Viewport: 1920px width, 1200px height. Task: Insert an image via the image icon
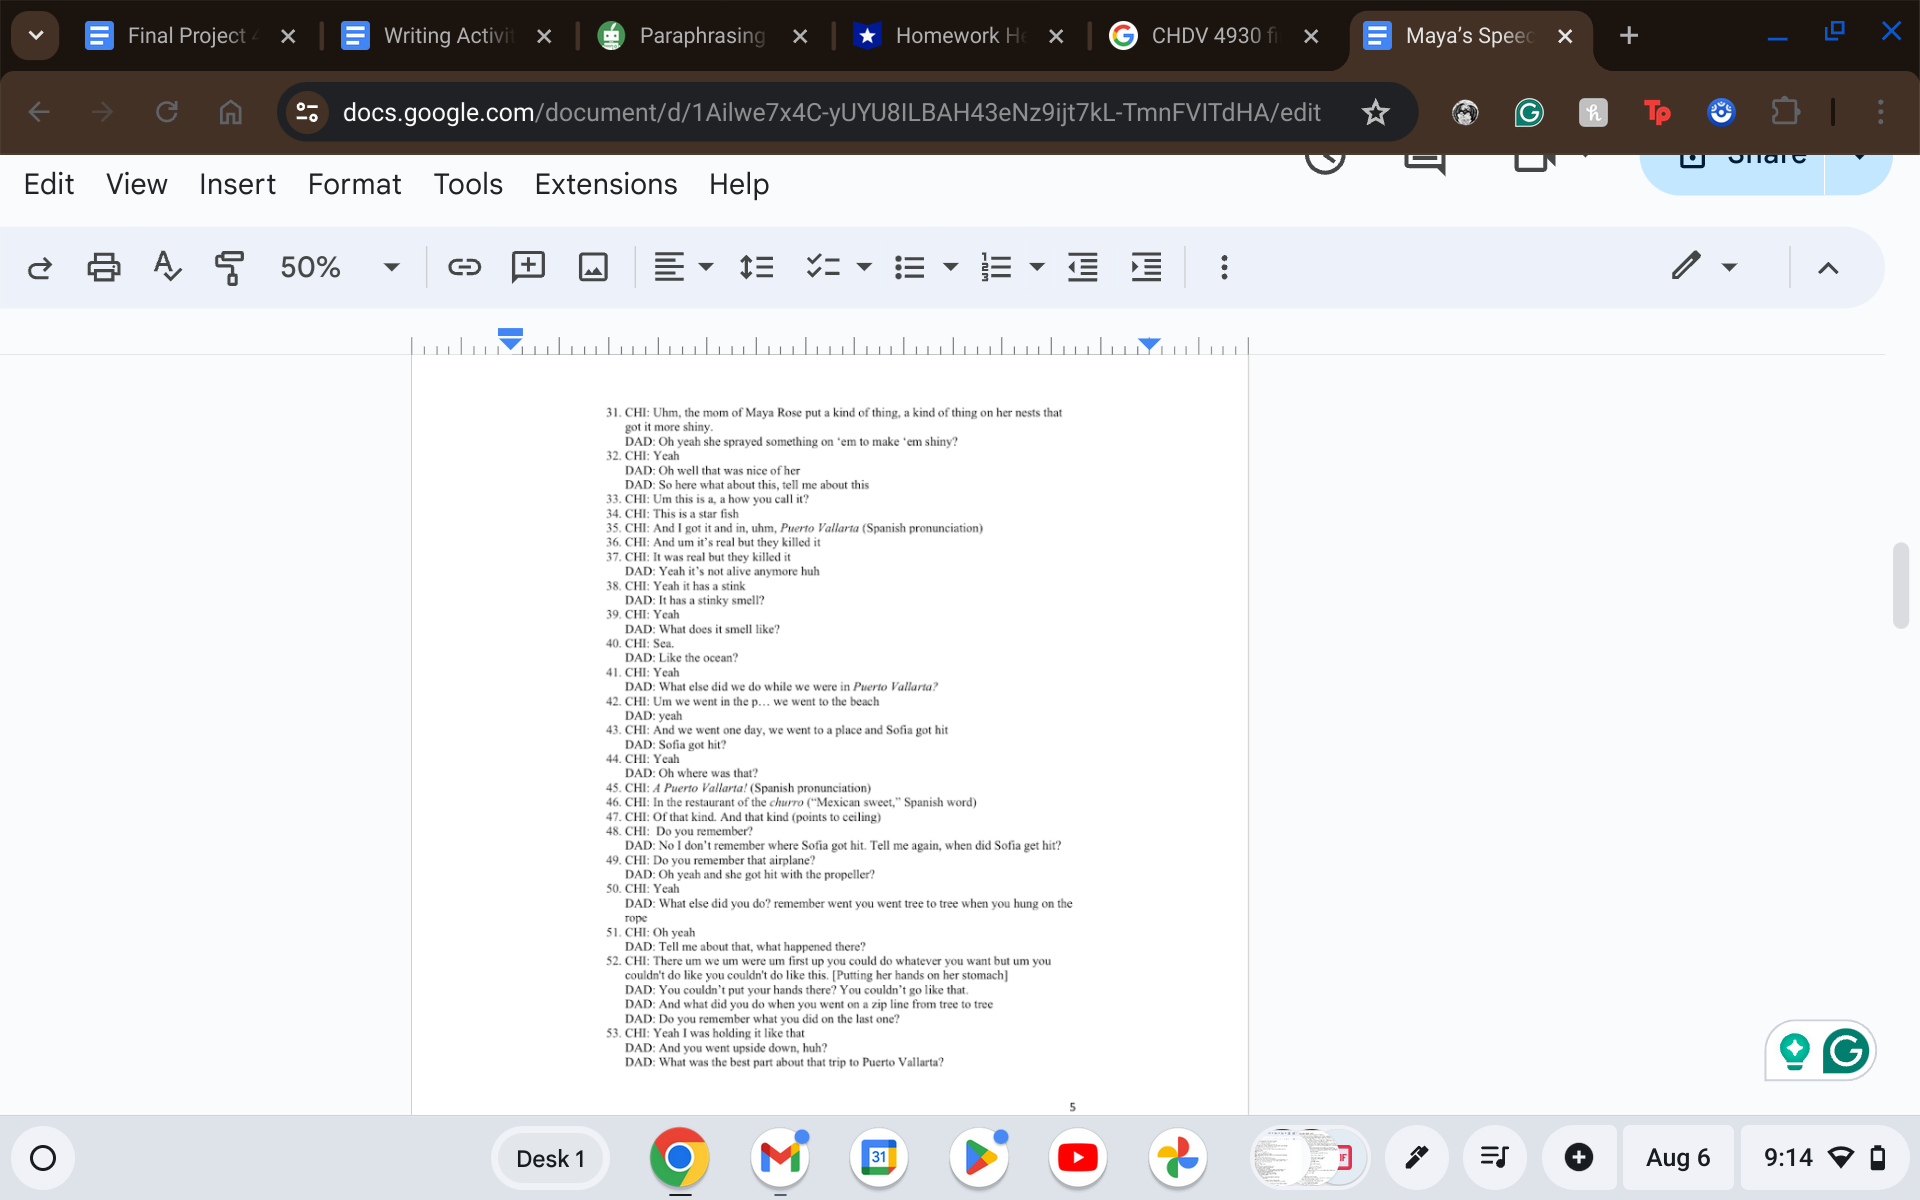(x=592, y=267)
